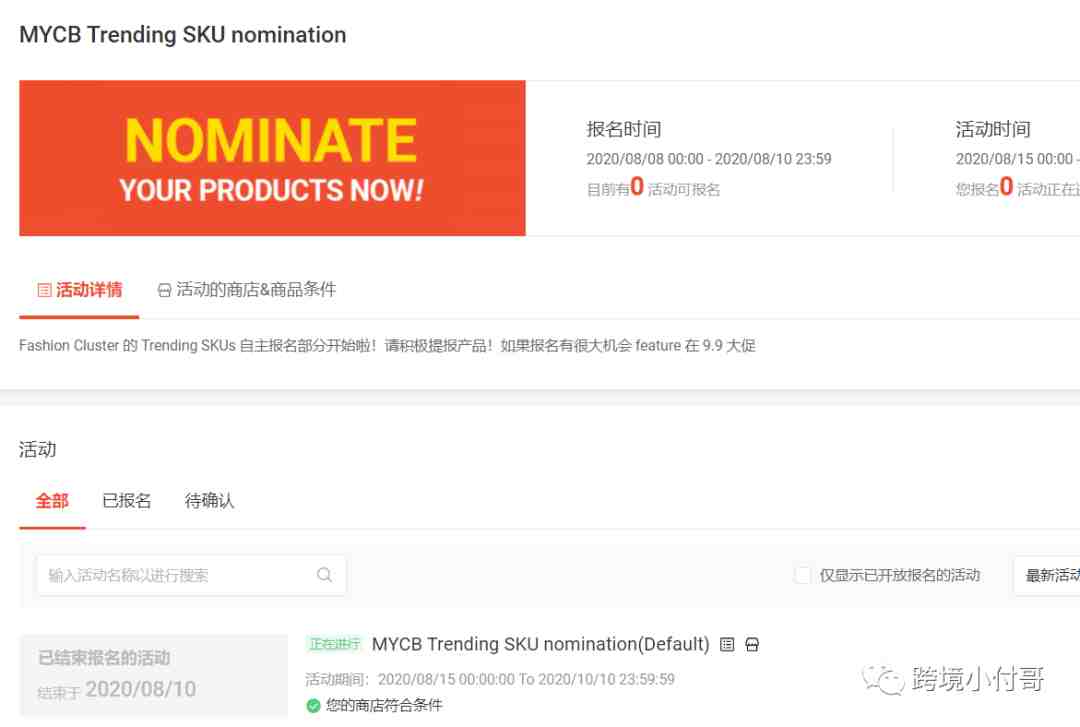1080x727 pixels.
Task: Select the 待确认 tab
Action: pos(209,501)
